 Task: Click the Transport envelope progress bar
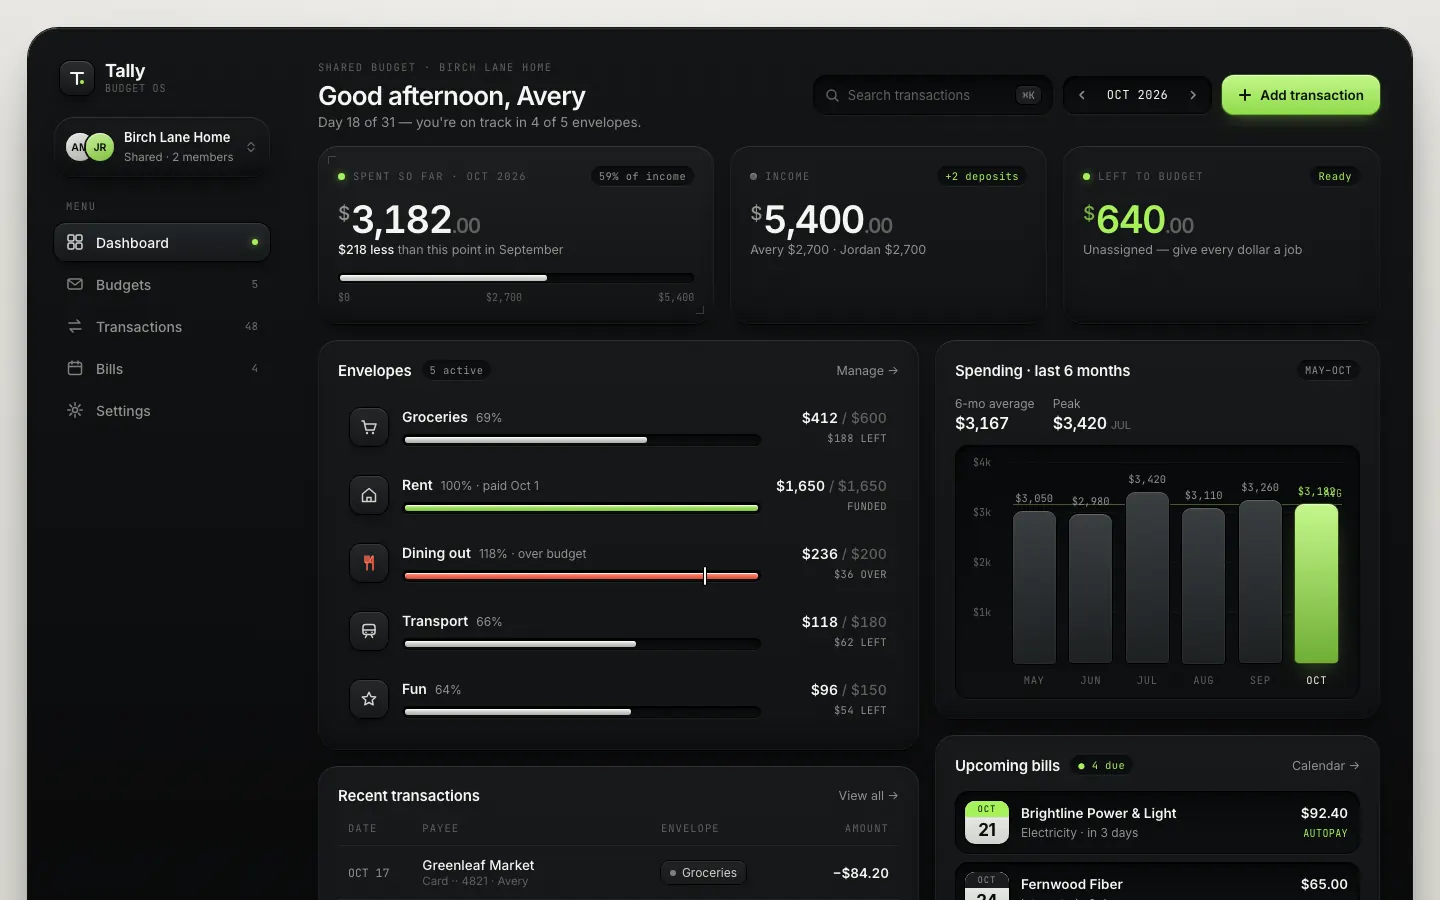(x=582, y=644)
